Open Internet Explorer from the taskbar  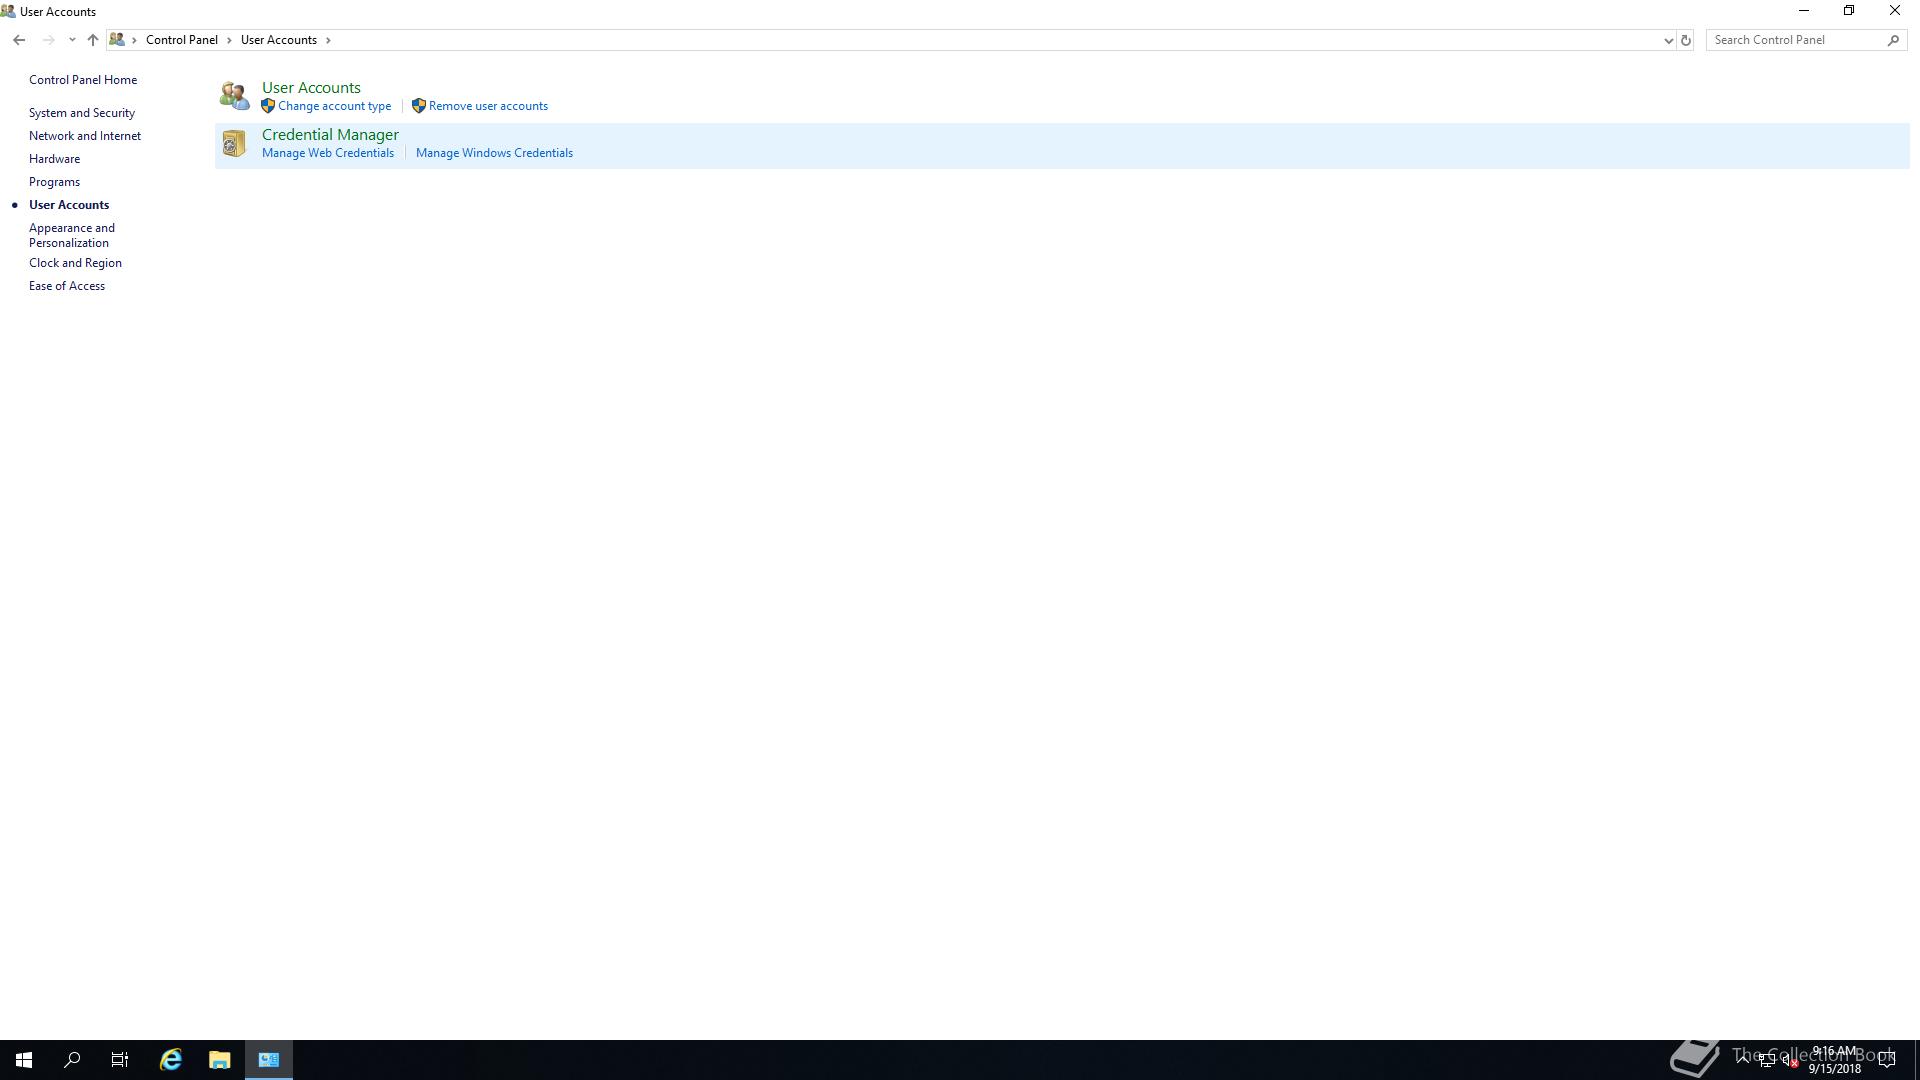point(171,1060)
